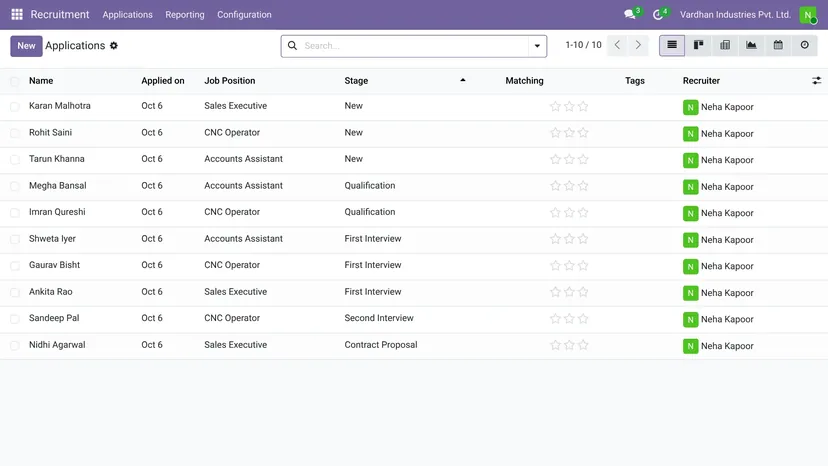Open Imran Qureshi application record
The height and width of the screenshot is (466, 828).
[57, 212]
